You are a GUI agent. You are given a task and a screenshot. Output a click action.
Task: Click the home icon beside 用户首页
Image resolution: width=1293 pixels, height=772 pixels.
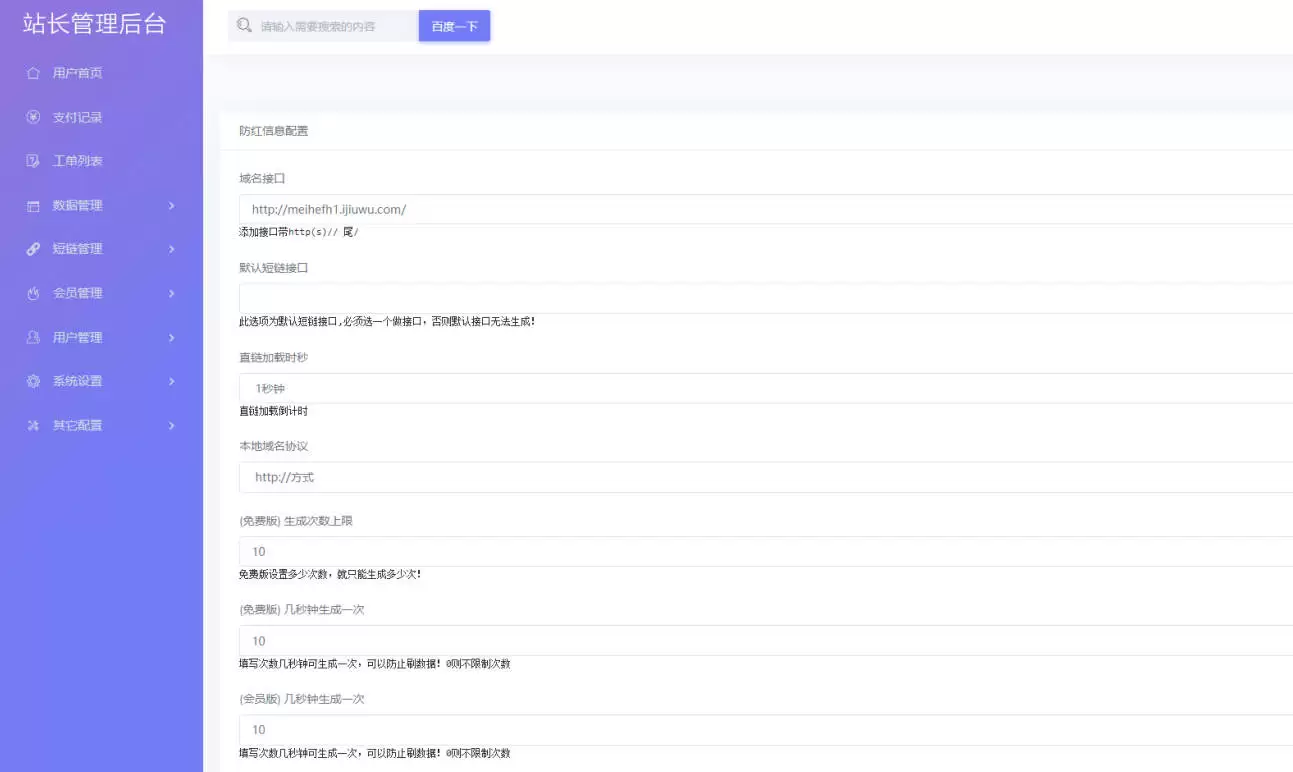pyautogui.click(x=33, y=73)
